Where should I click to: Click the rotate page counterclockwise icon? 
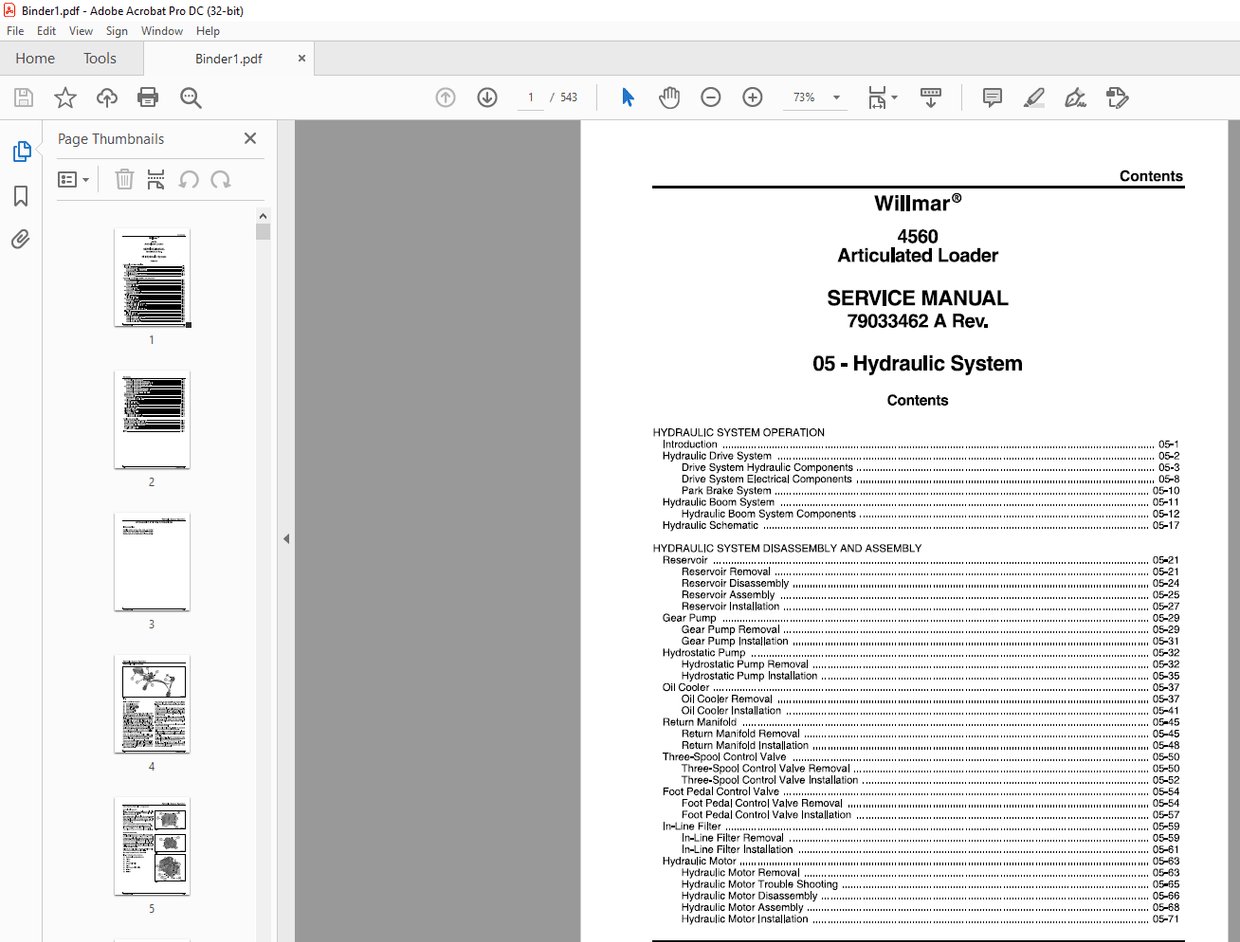pos(190,179)
